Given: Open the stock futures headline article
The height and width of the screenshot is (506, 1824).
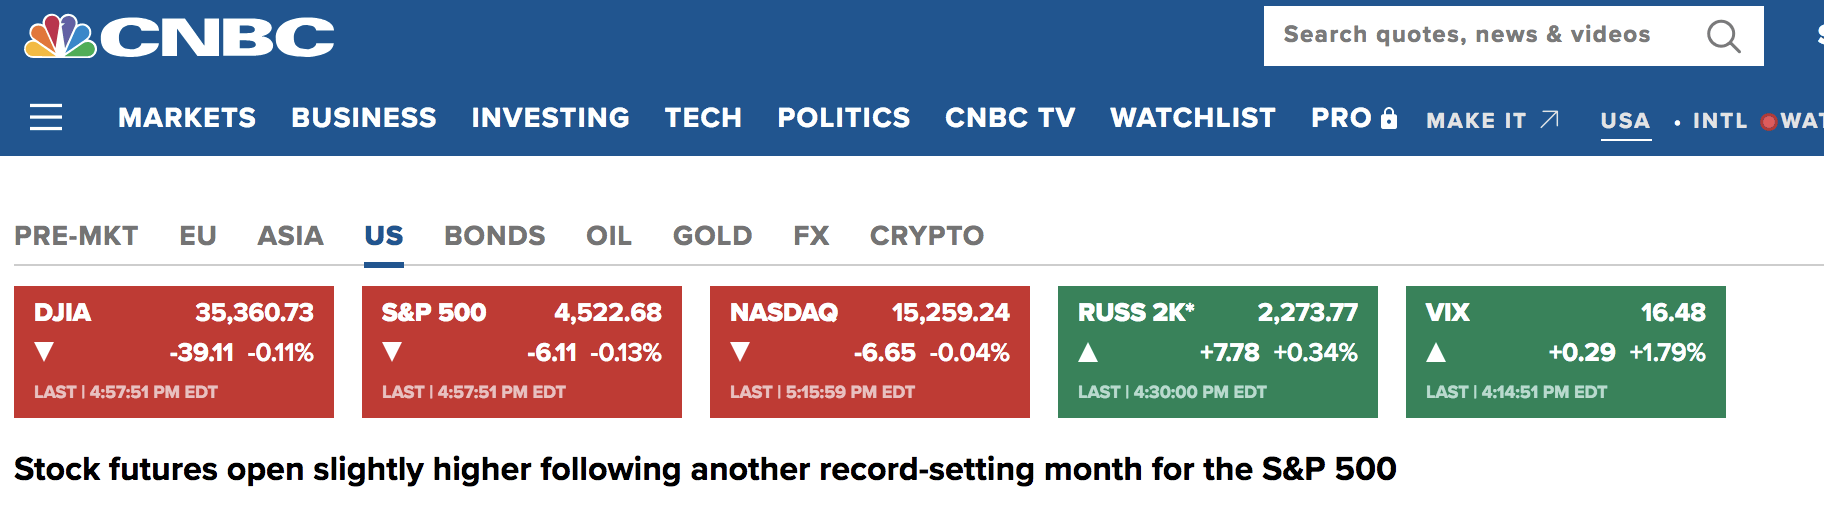Looking at the screenshot, I should point(705,469).
